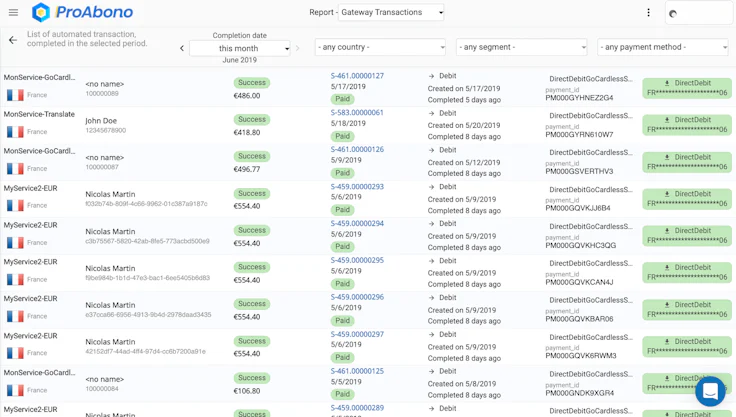Click 'Created on 5/20/2019' text

(x=464, y=125)
